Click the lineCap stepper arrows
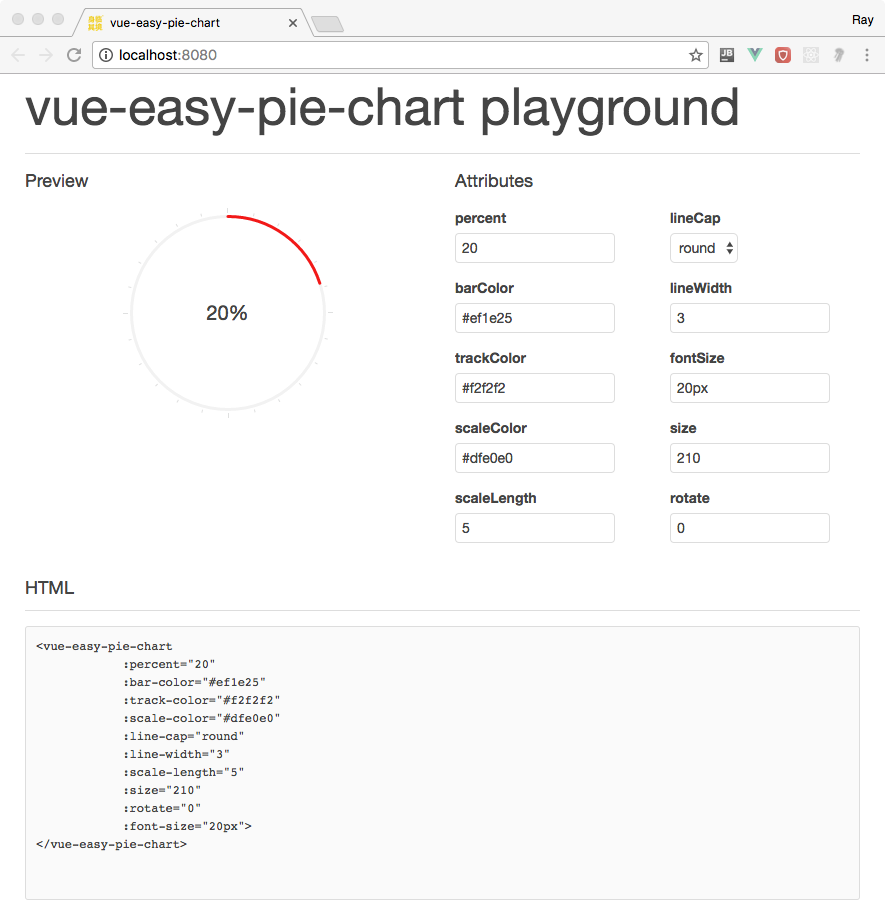The height and width of the screenshot is (916, 885). coord(727,248)
